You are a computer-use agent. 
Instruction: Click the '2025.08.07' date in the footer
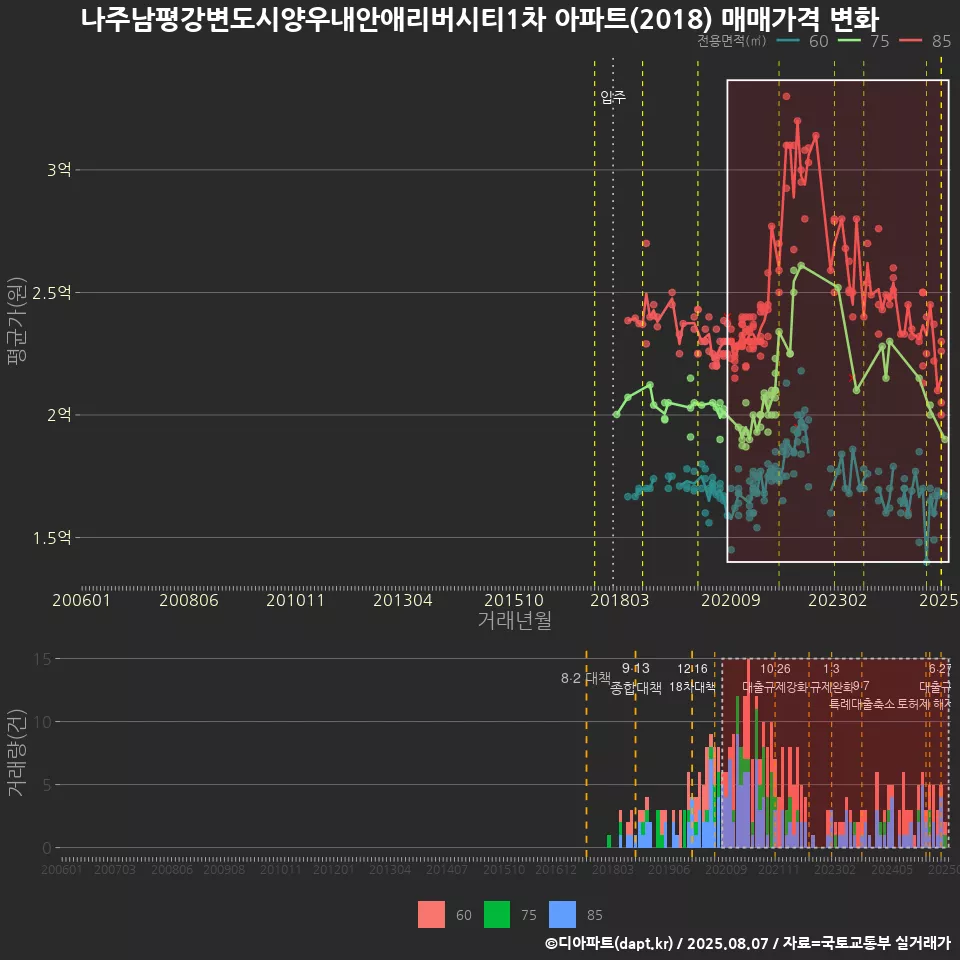point(727,943)
